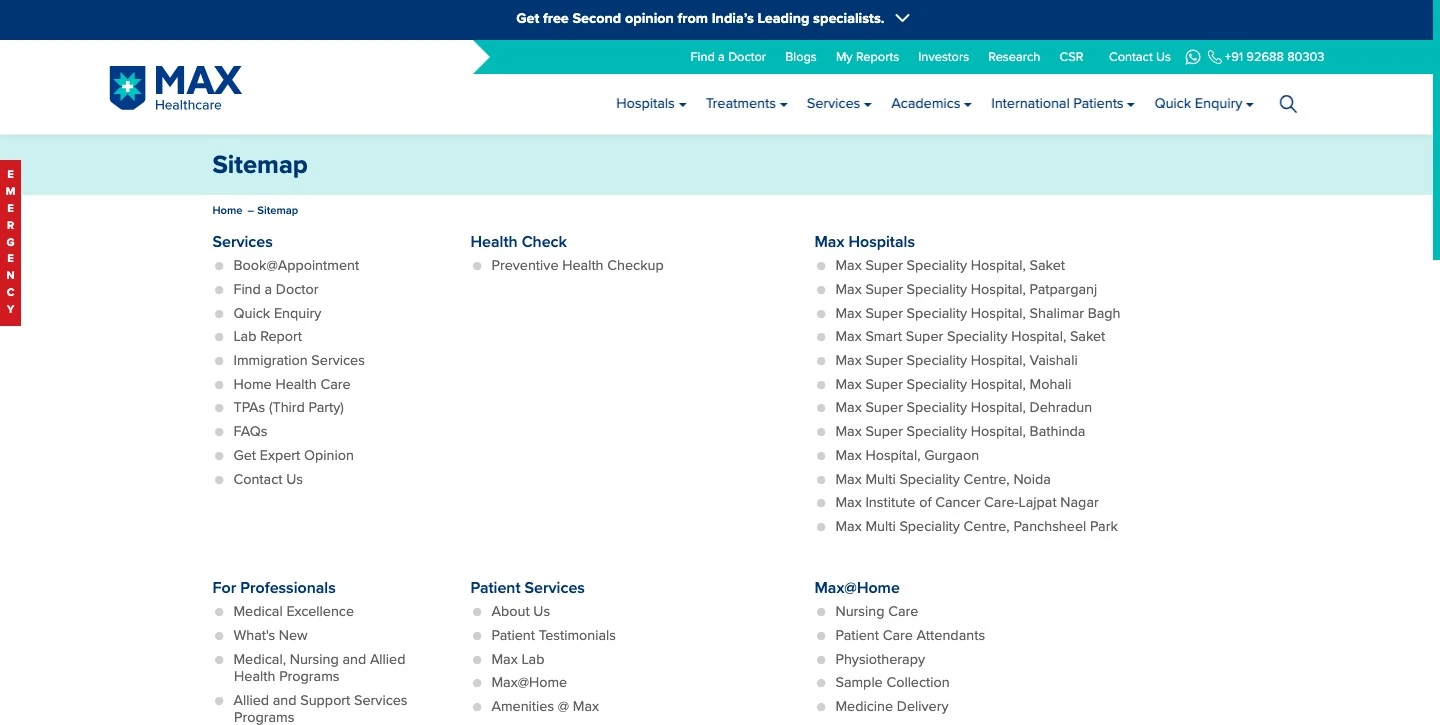Open Blogs in the top bar
Image resolution: width=1440 pixels, height=725 pixels.
[800, 57]
